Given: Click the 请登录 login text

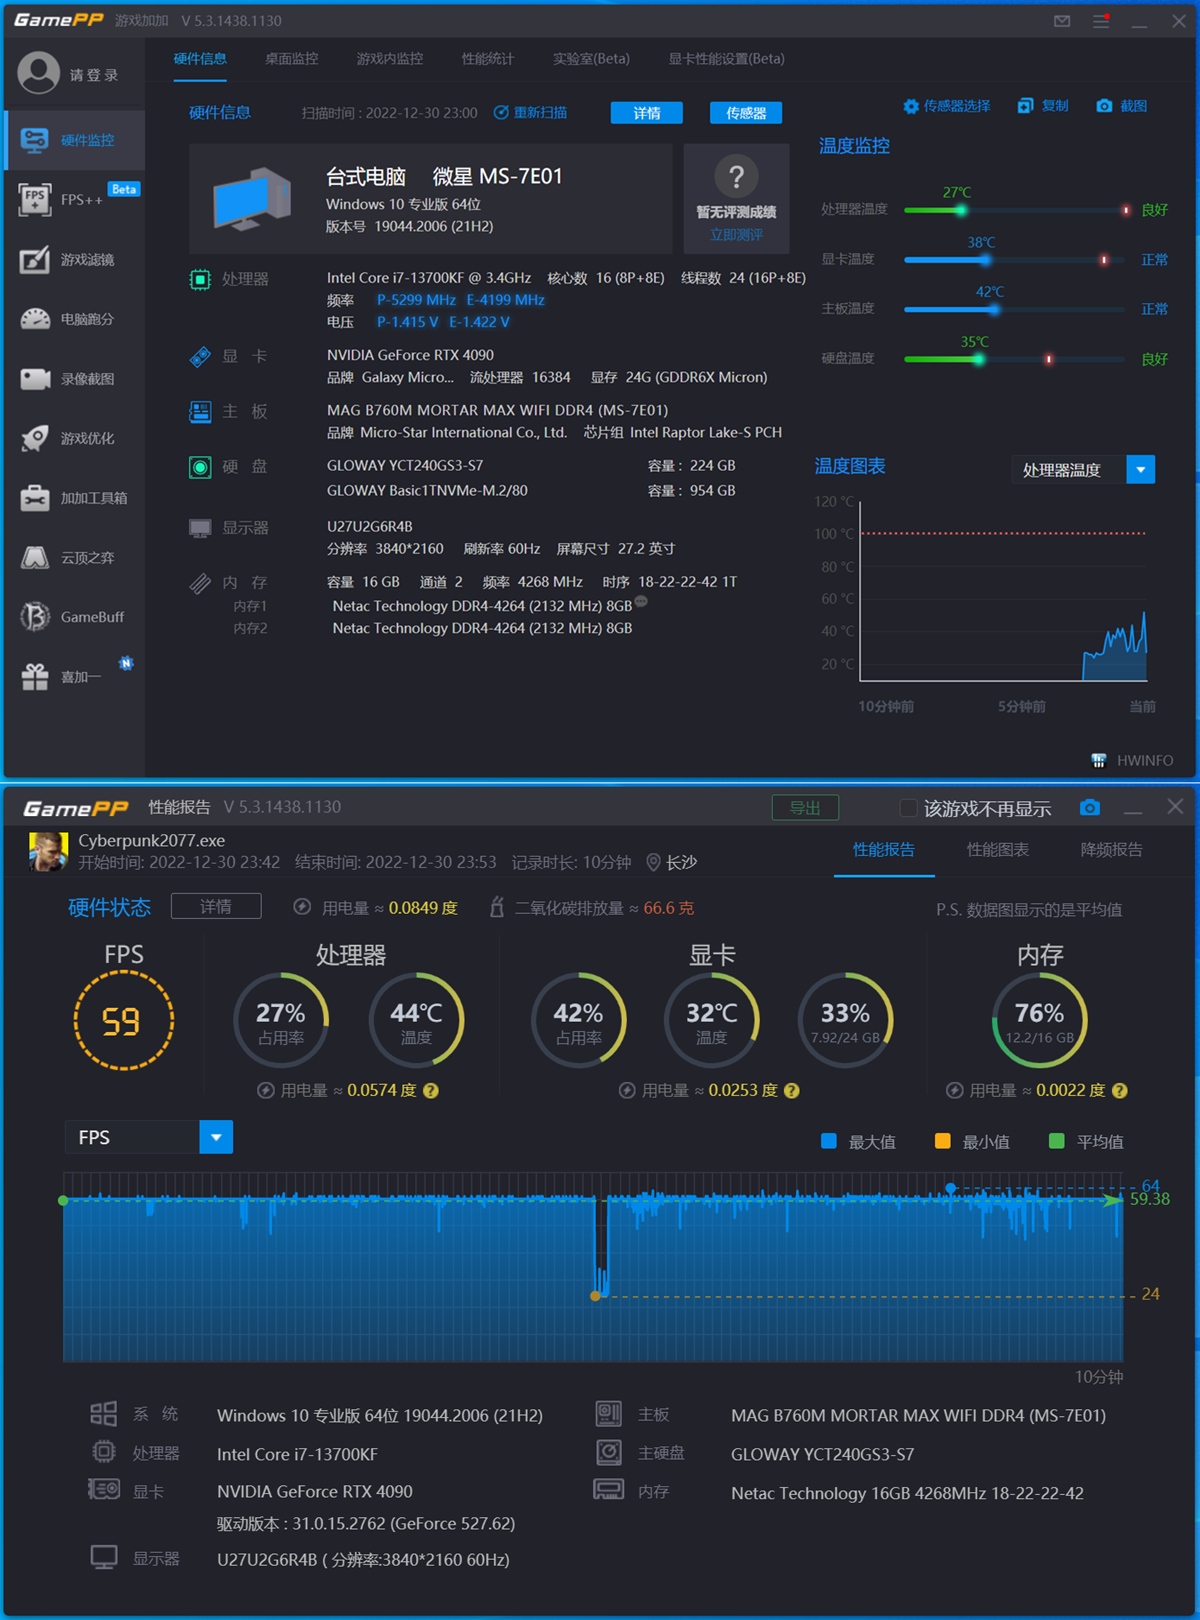Looking at the screenshot, I should [94, 75].
